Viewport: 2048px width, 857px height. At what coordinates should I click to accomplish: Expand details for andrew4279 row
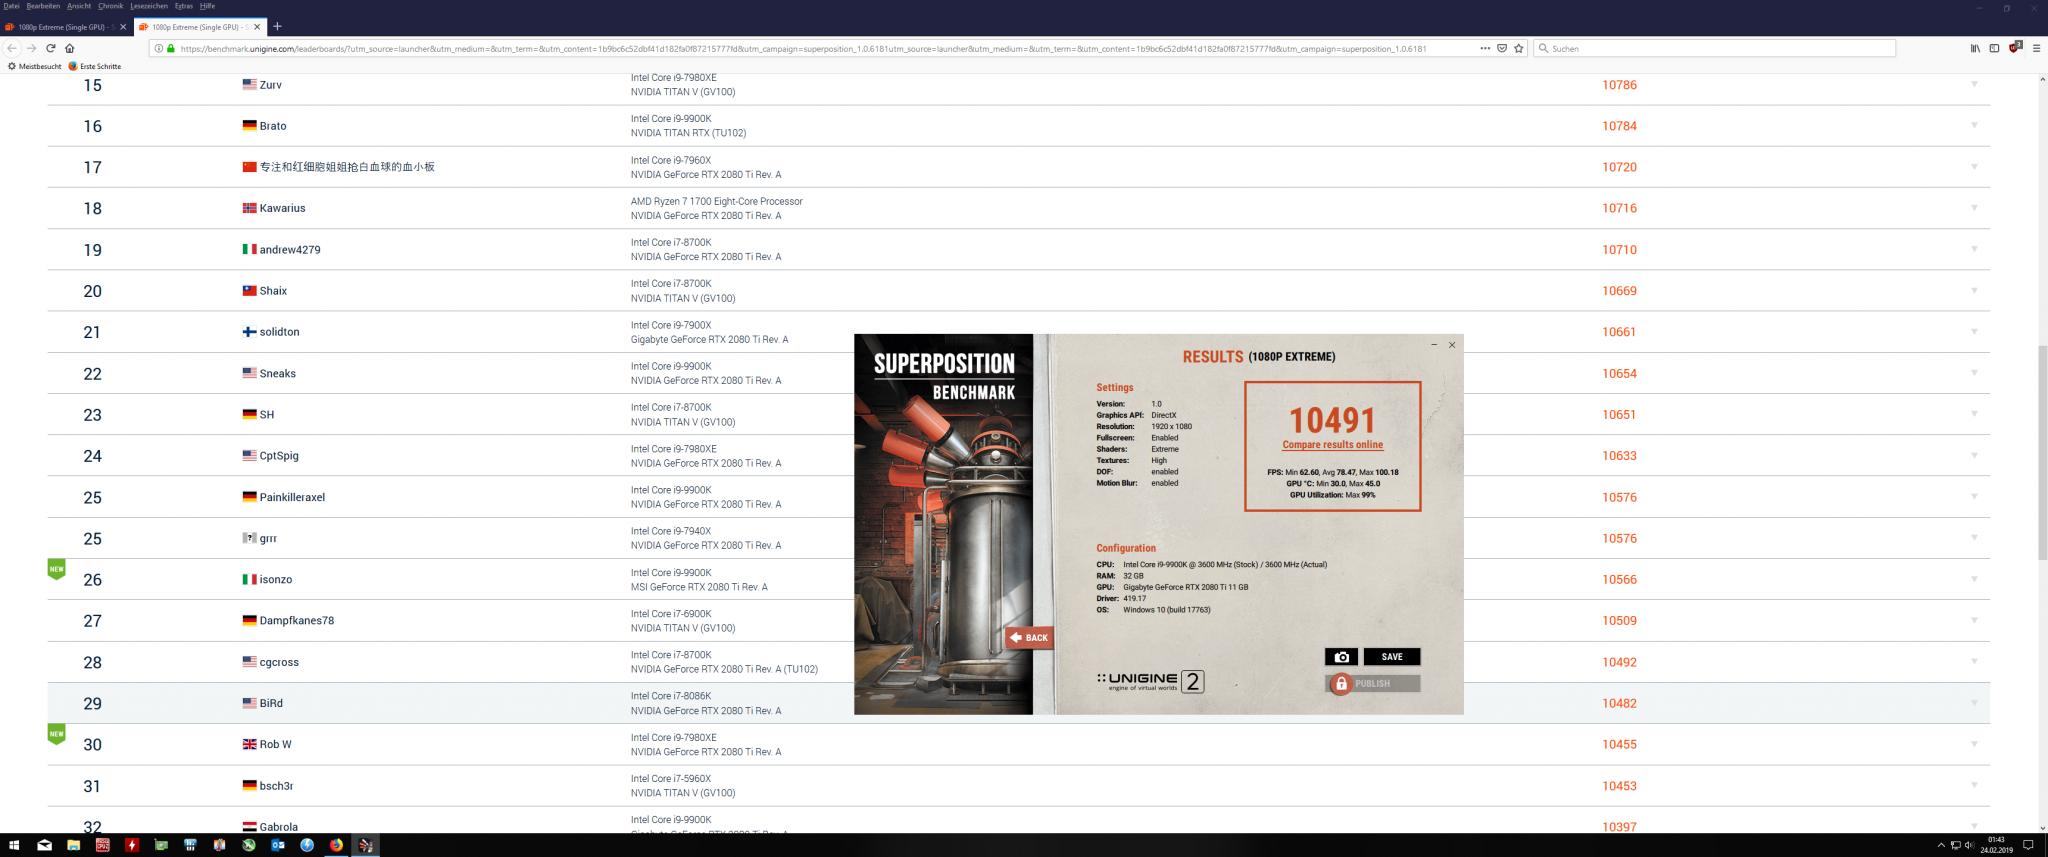(x=1974, y=249)
